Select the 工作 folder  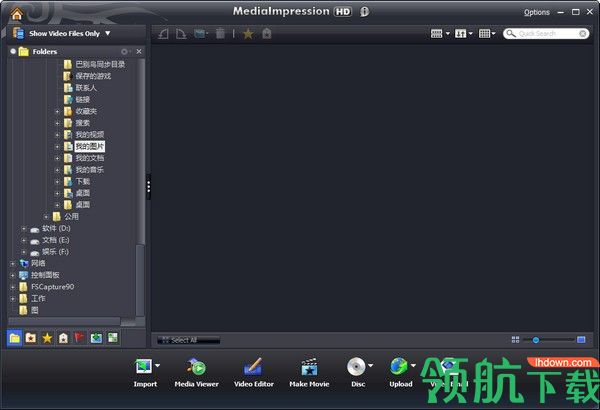(x=38, y=299)
